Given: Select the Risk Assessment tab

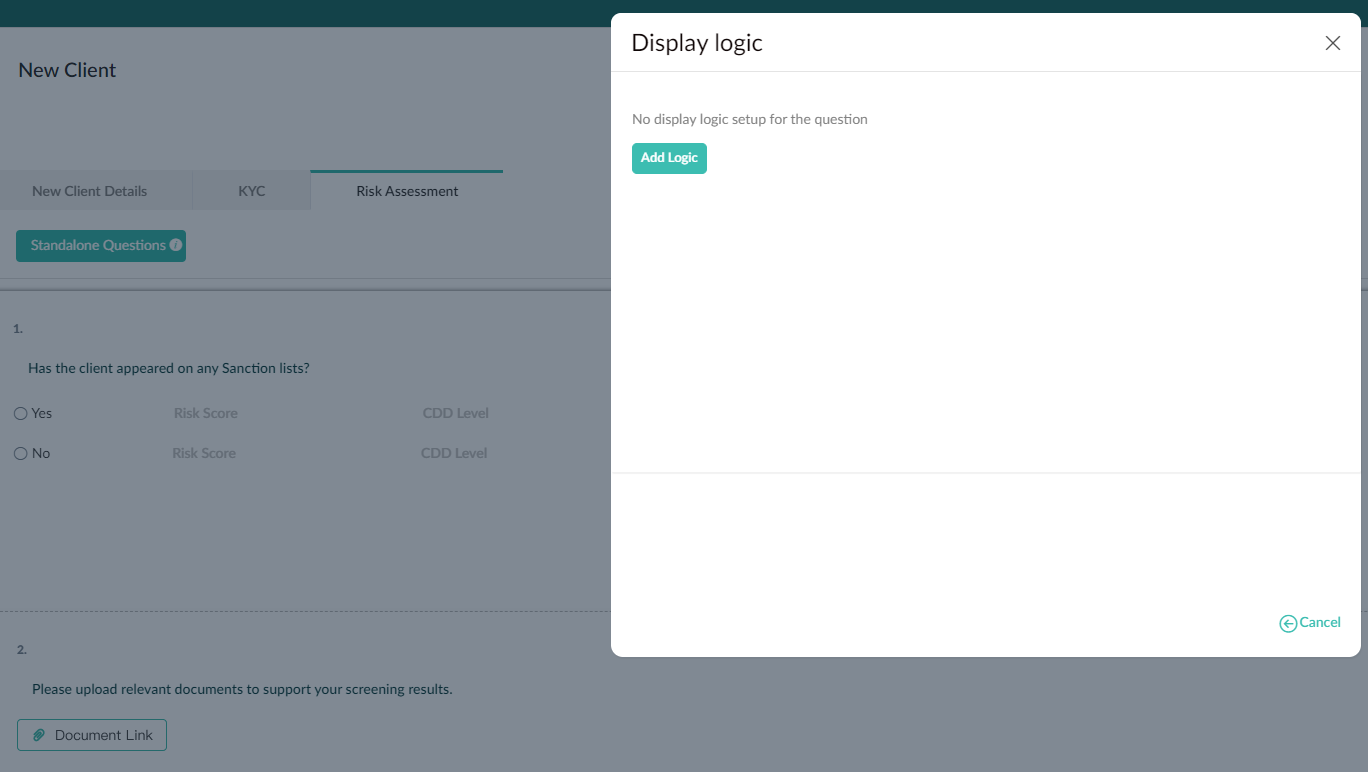Looking at the screenshot, I should [407, 191].
